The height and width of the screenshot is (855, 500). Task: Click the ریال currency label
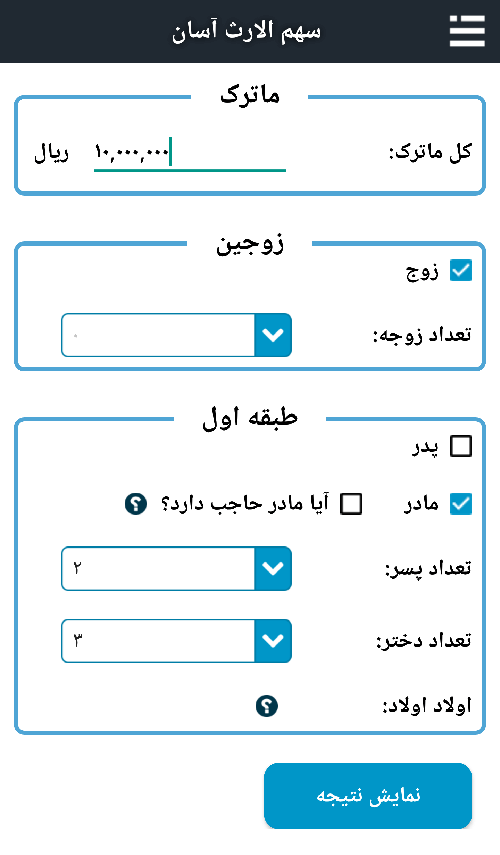52,153
